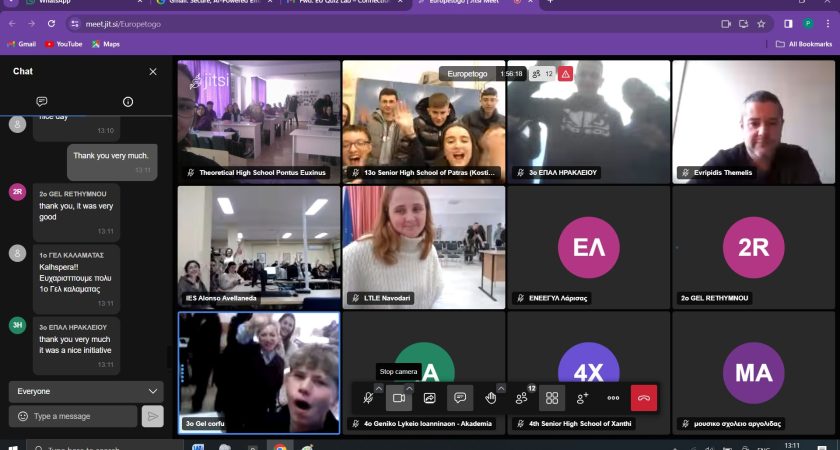The height and width of the screenshot is (450, 840).
Task: Open a new browser tab with plus
Action: tap(550, 2)
